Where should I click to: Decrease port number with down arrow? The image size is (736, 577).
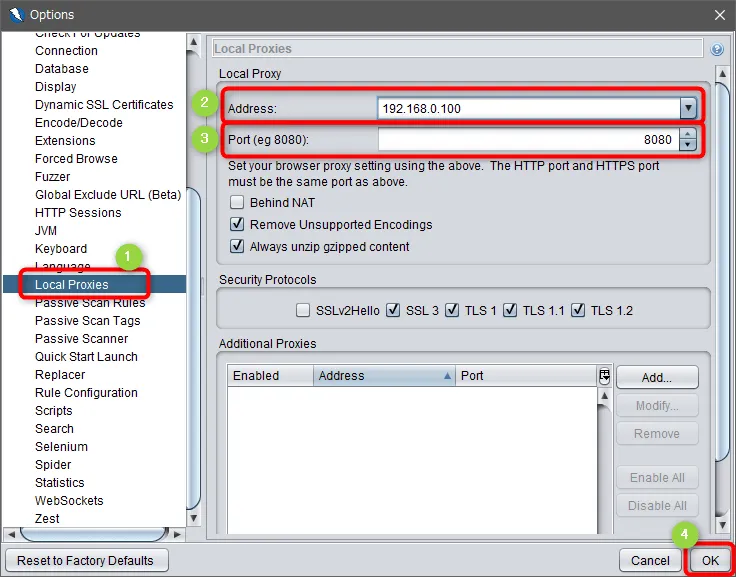coord(687,145)
